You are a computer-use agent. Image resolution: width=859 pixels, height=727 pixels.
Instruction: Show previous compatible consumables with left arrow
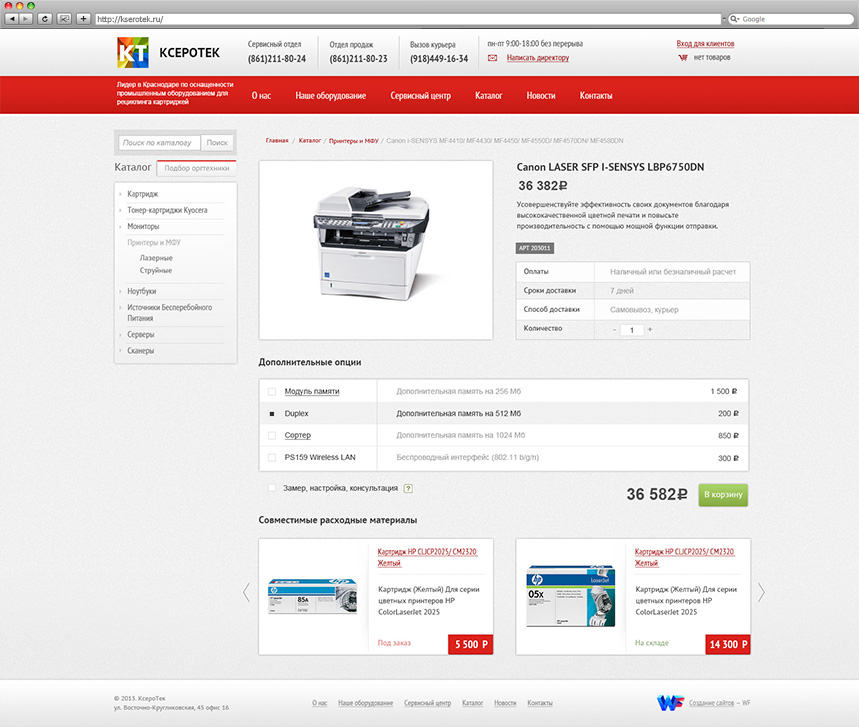click(247, 592)
